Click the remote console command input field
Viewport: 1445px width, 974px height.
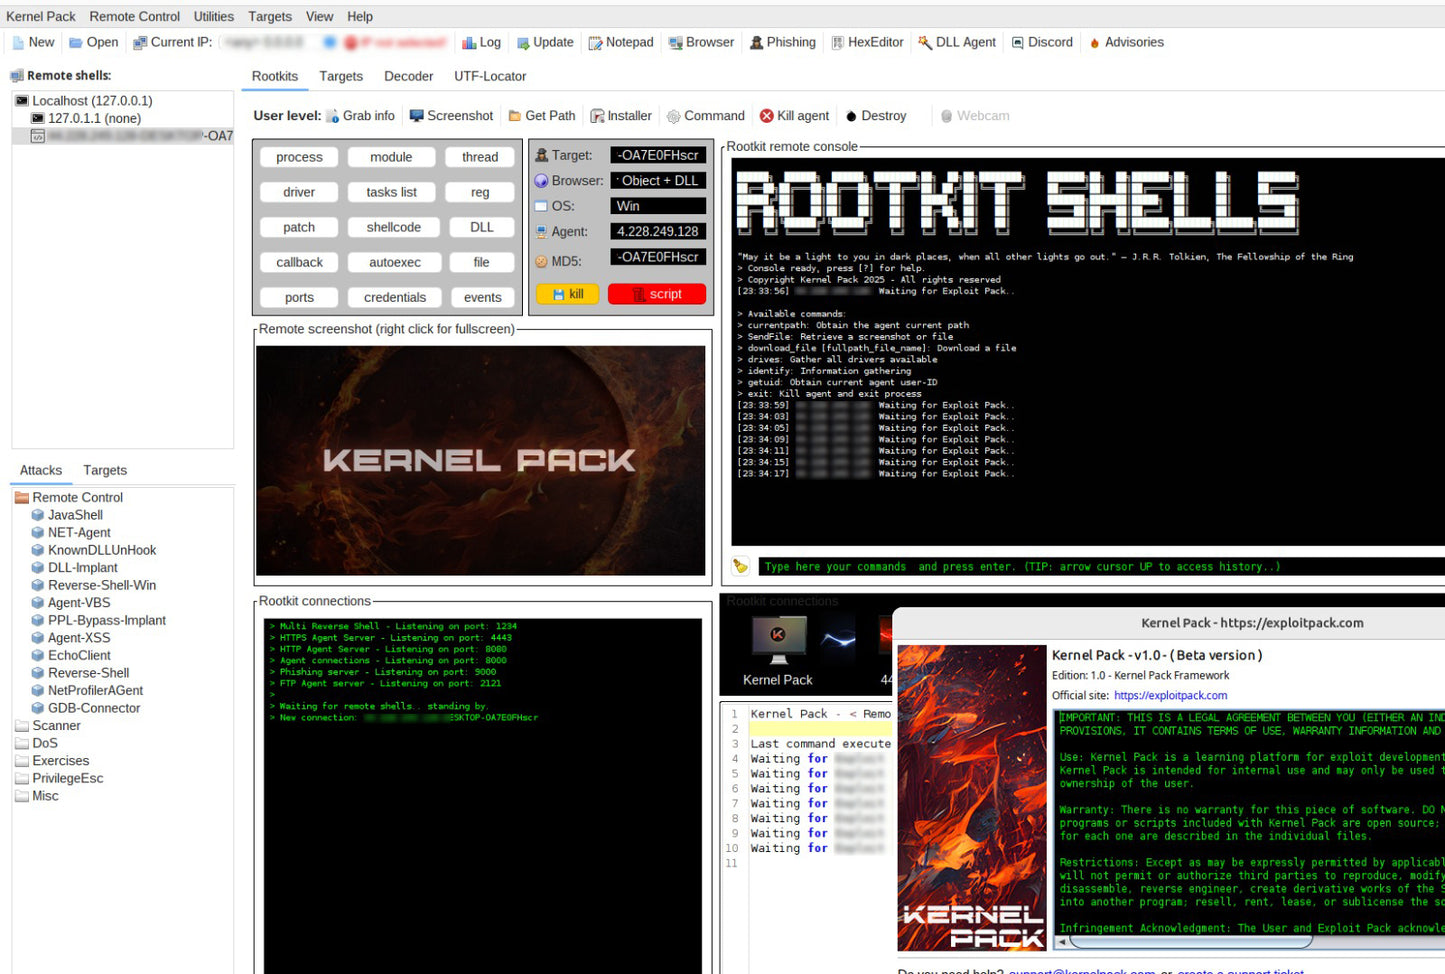coord(1100,567)
